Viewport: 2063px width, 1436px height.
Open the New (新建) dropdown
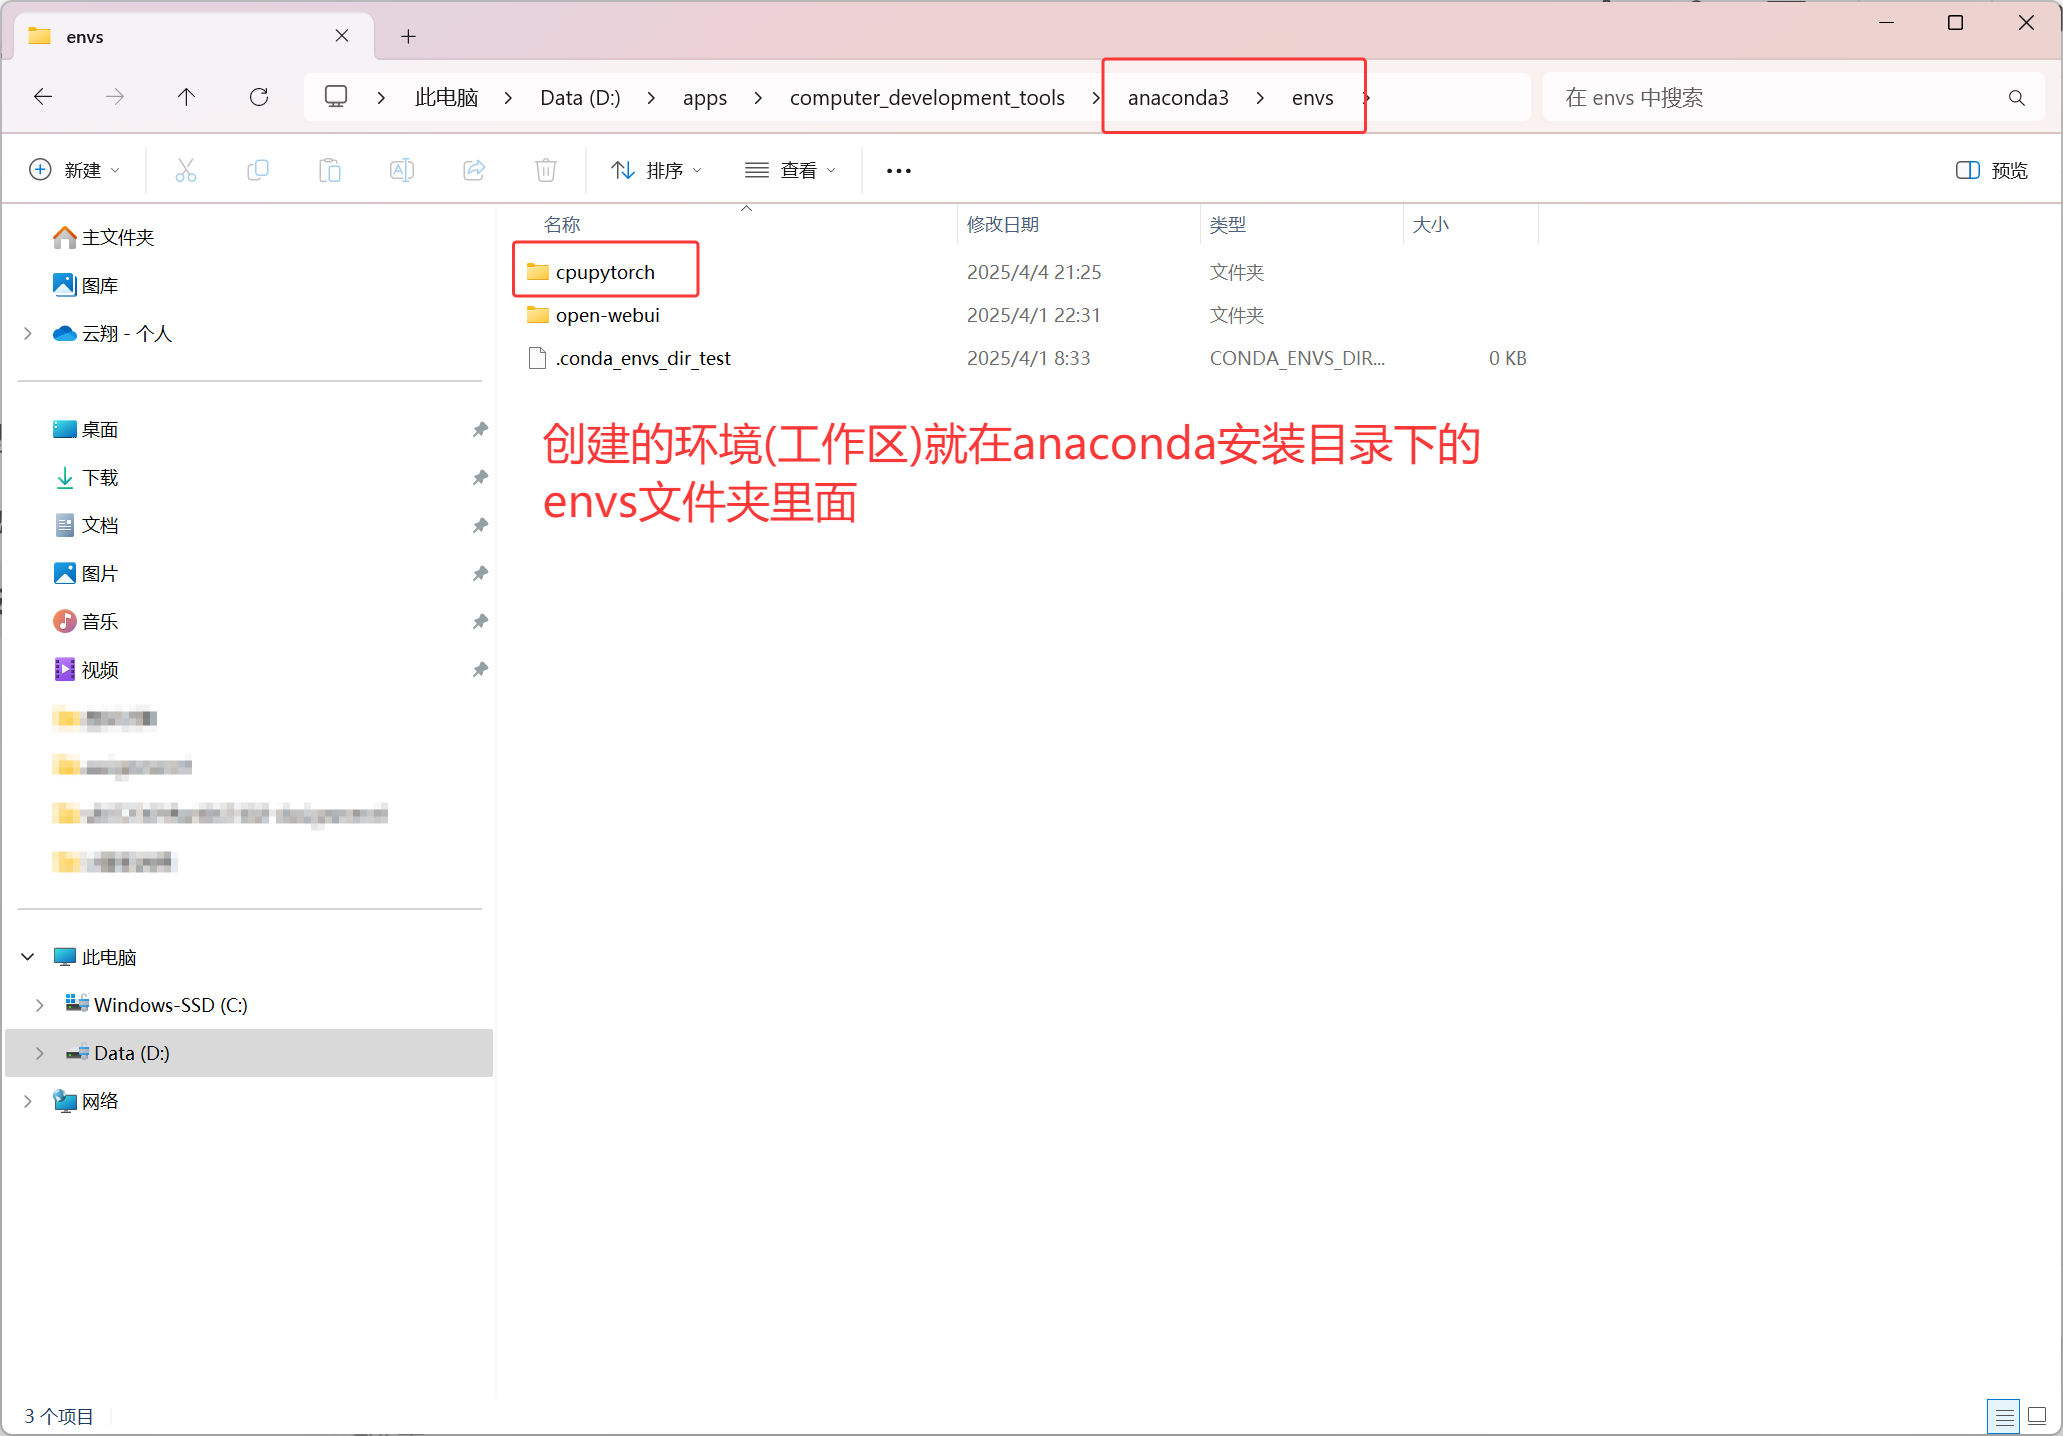[75, 170]
